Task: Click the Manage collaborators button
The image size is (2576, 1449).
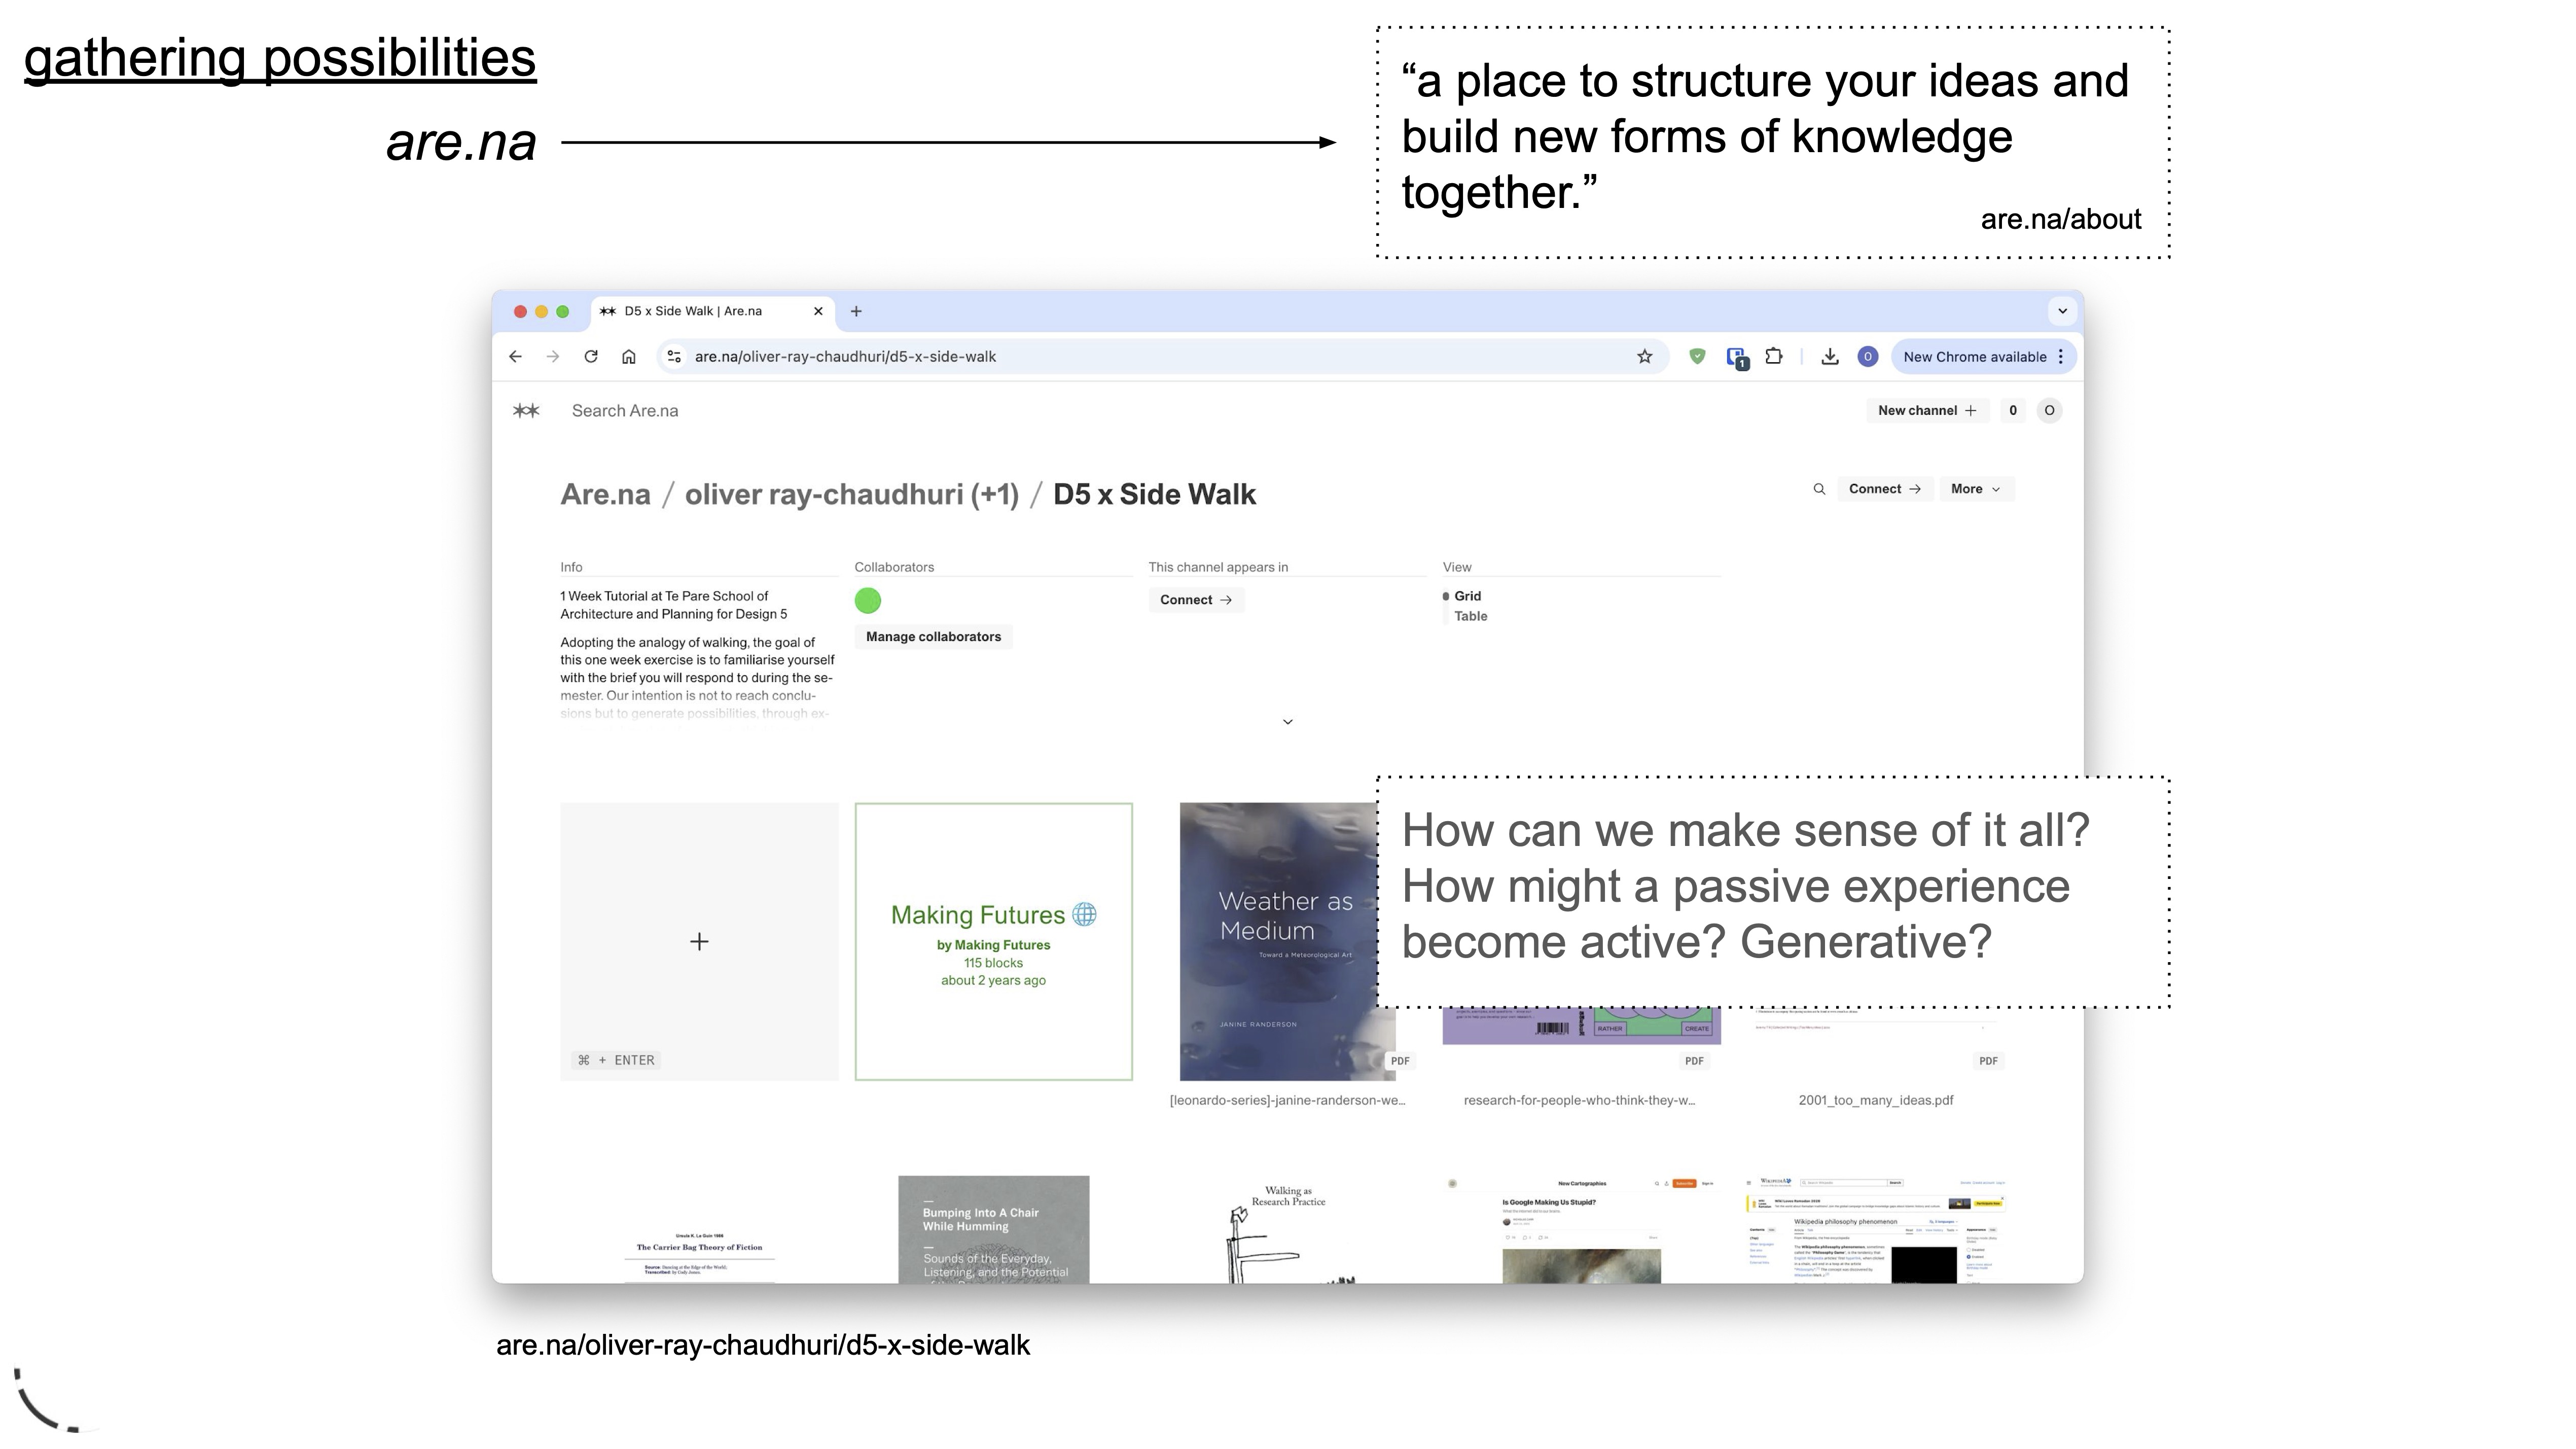Action: click(x=933, y=637)
